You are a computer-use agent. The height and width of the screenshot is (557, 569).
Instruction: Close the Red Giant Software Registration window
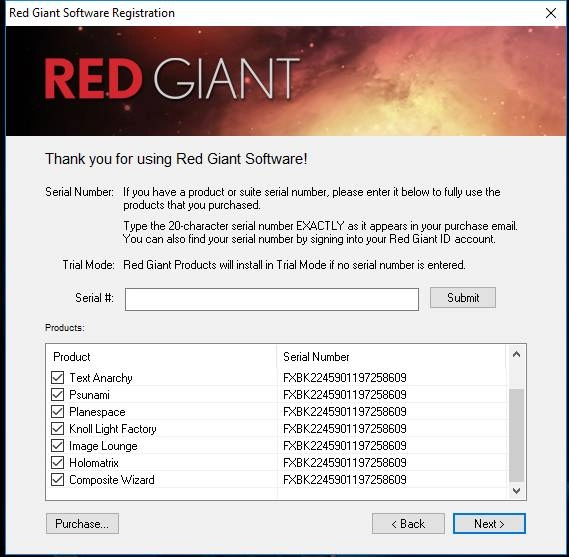[x=551, y=13]
